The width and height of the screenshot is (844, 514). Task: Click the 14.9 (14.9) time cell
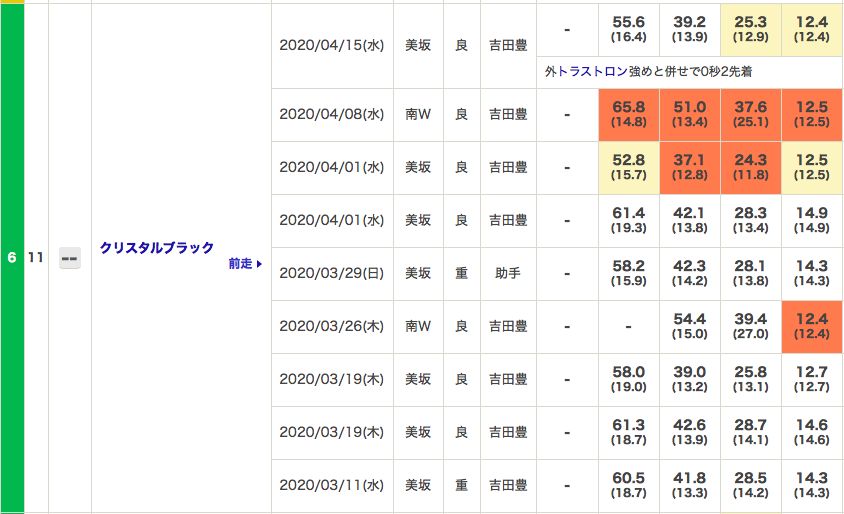pos(812,220)
